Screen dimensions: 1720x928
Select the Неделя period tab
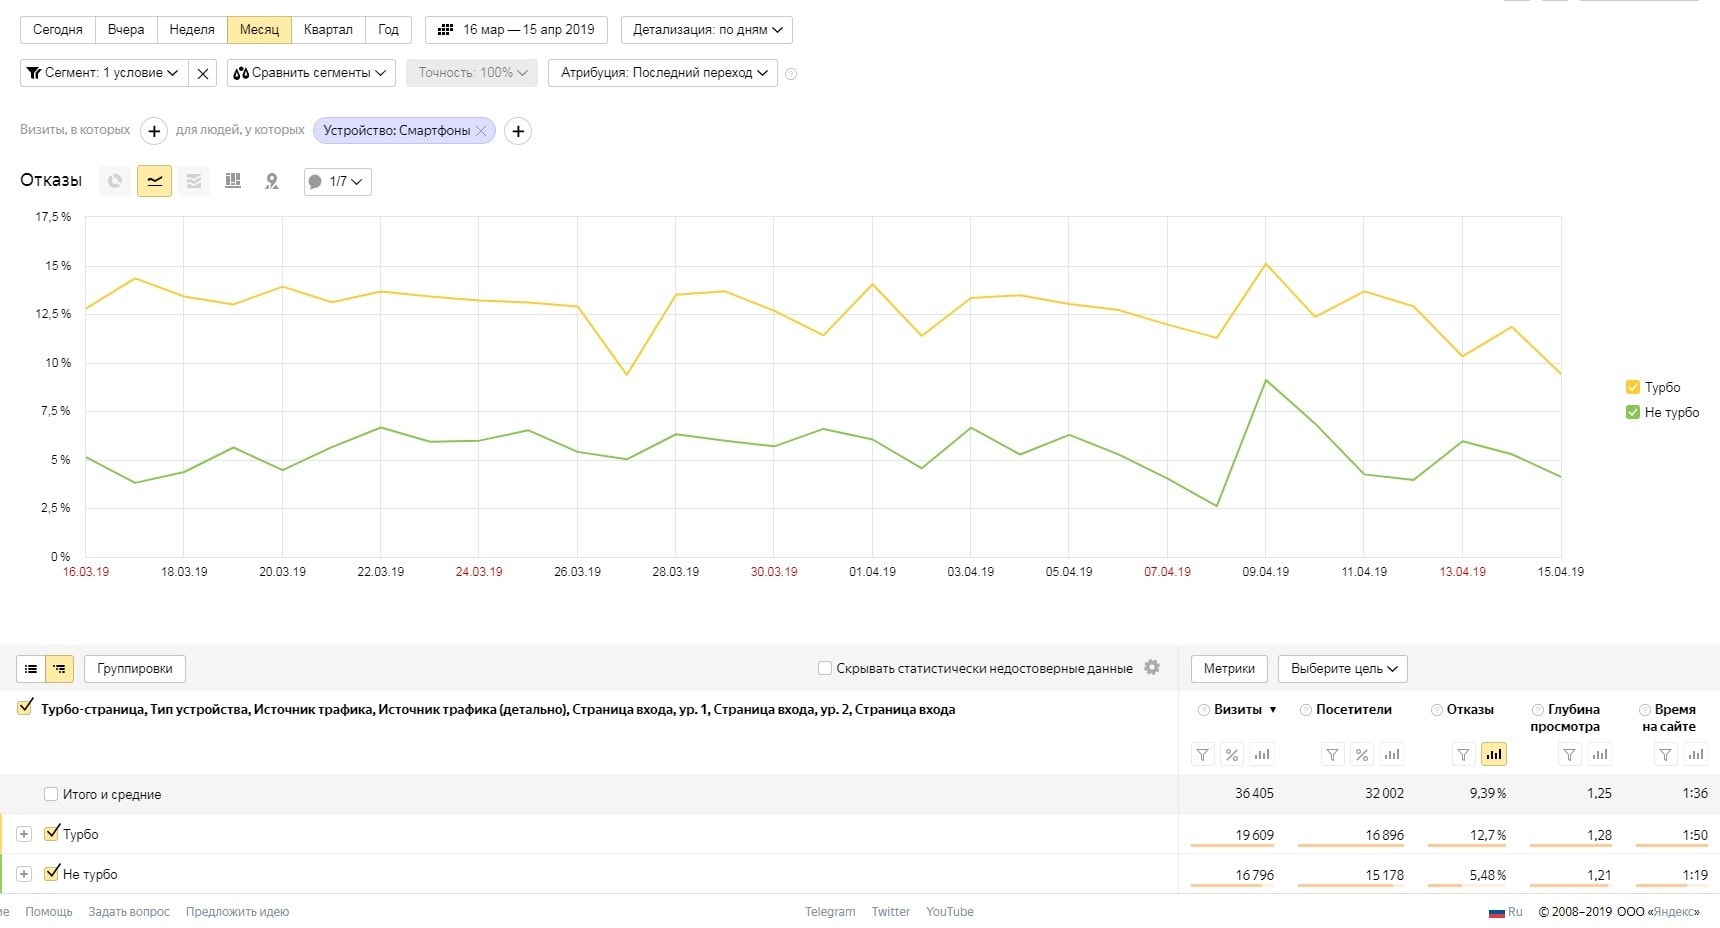coord(191,30)
